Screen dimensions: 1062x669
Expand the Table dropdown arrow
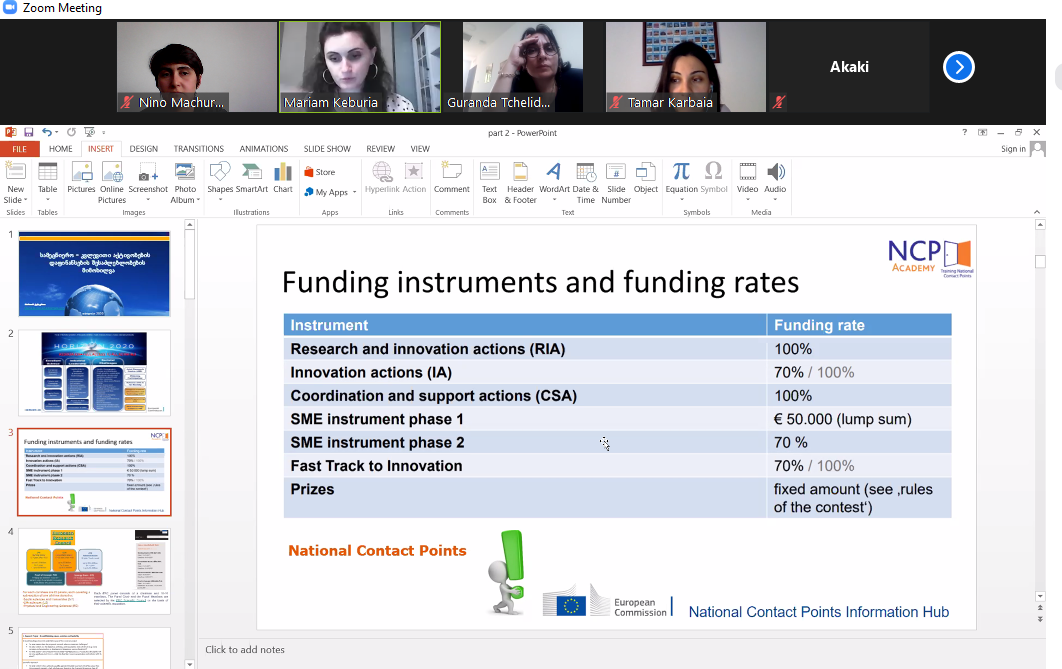pyautogui.click(x=47, y=200)
